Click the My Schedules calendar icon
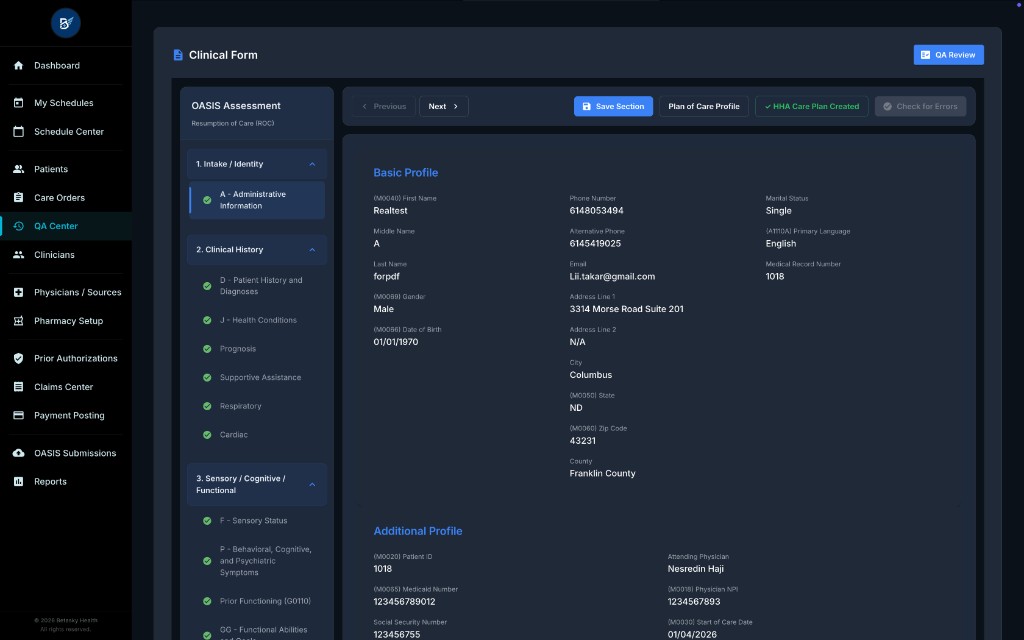 click(x=18, y=103)
